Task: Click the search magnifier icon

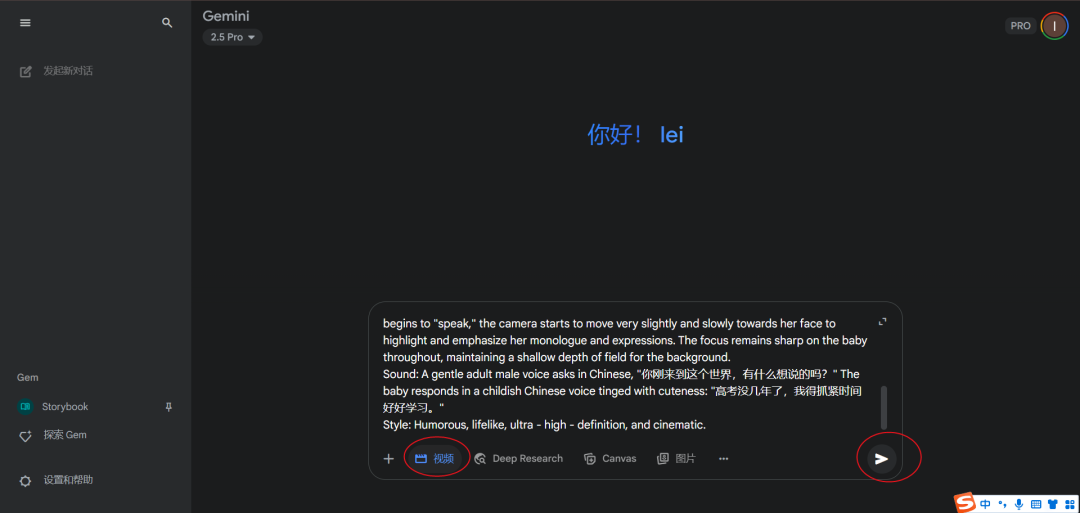Action: click(167, 23)
